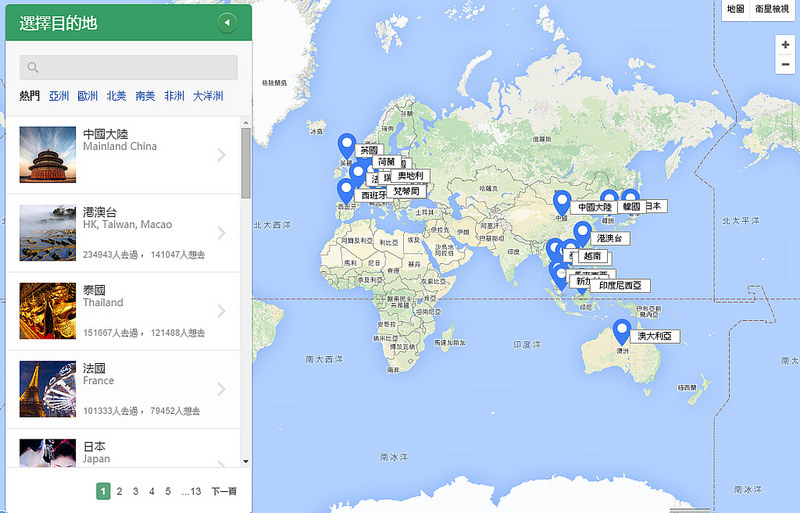Expand the 港澳台 row chevron
This screenshot has width=800, height=513.
click(x=221, y=233)
